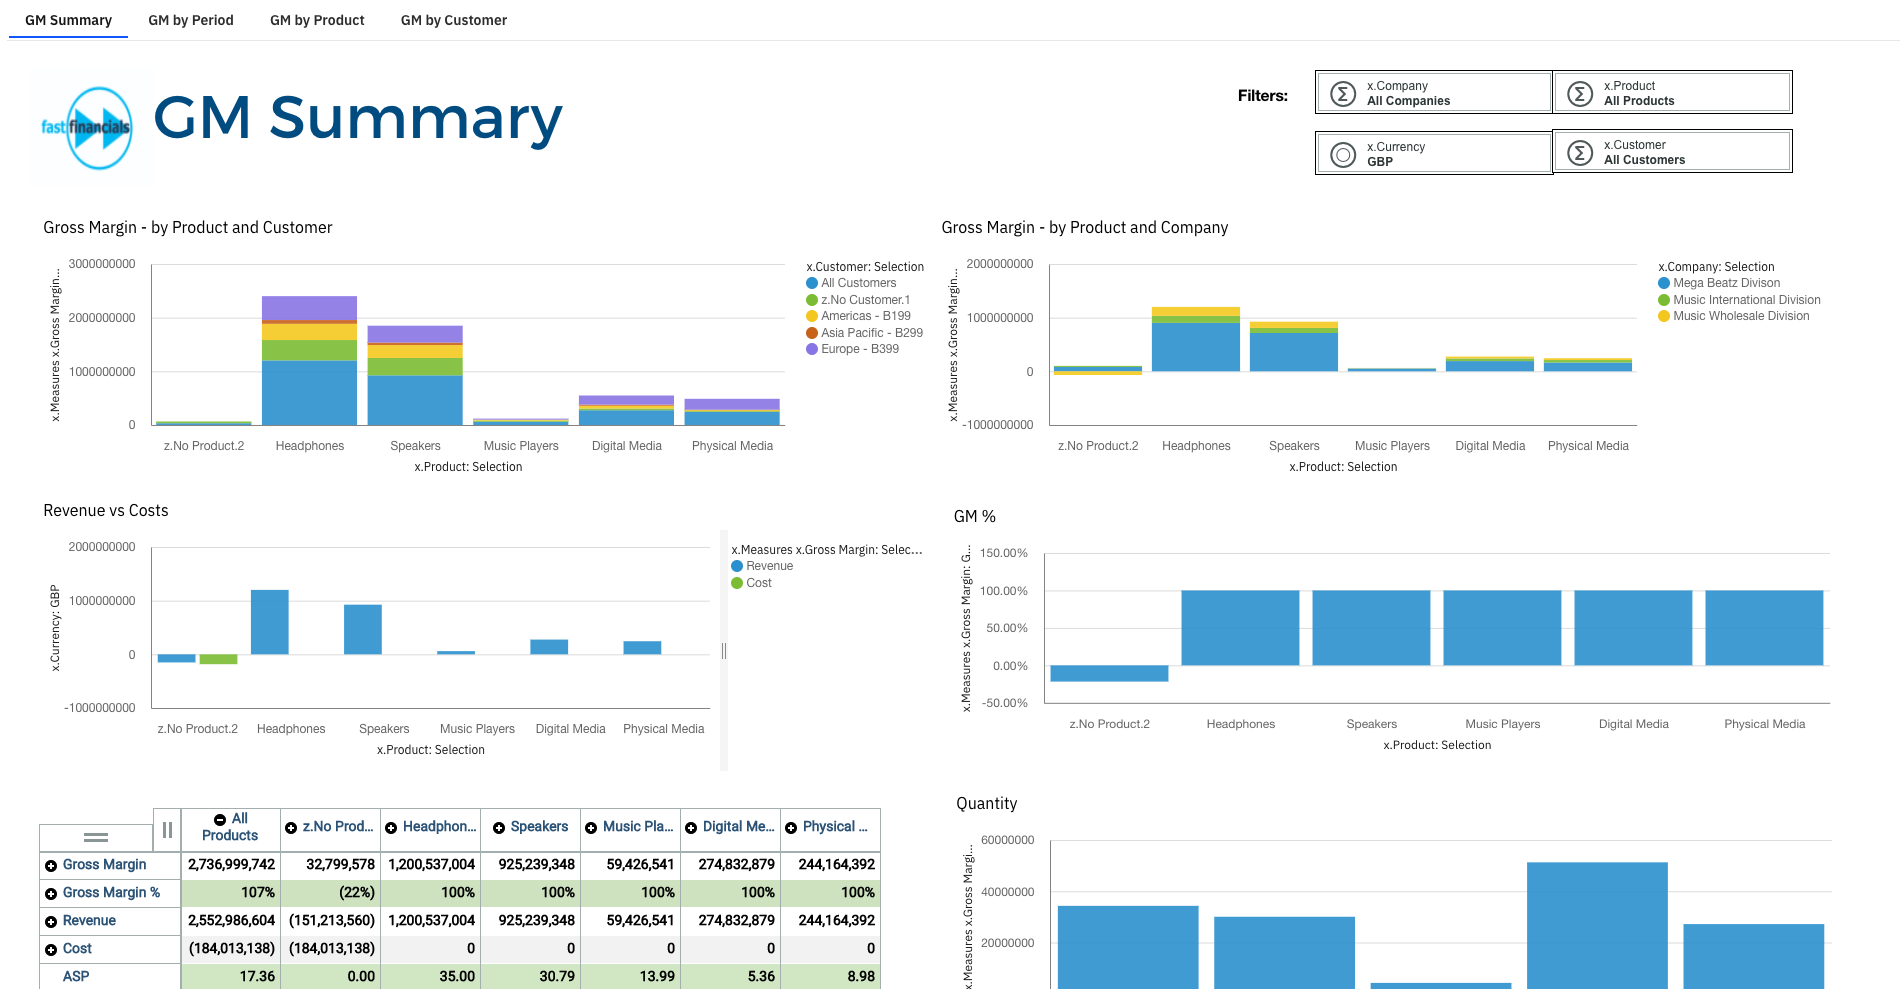Click the Physical Media label in customer chart
The width and height of the screenshot is (1900, 990).
[x=732, y=446]
